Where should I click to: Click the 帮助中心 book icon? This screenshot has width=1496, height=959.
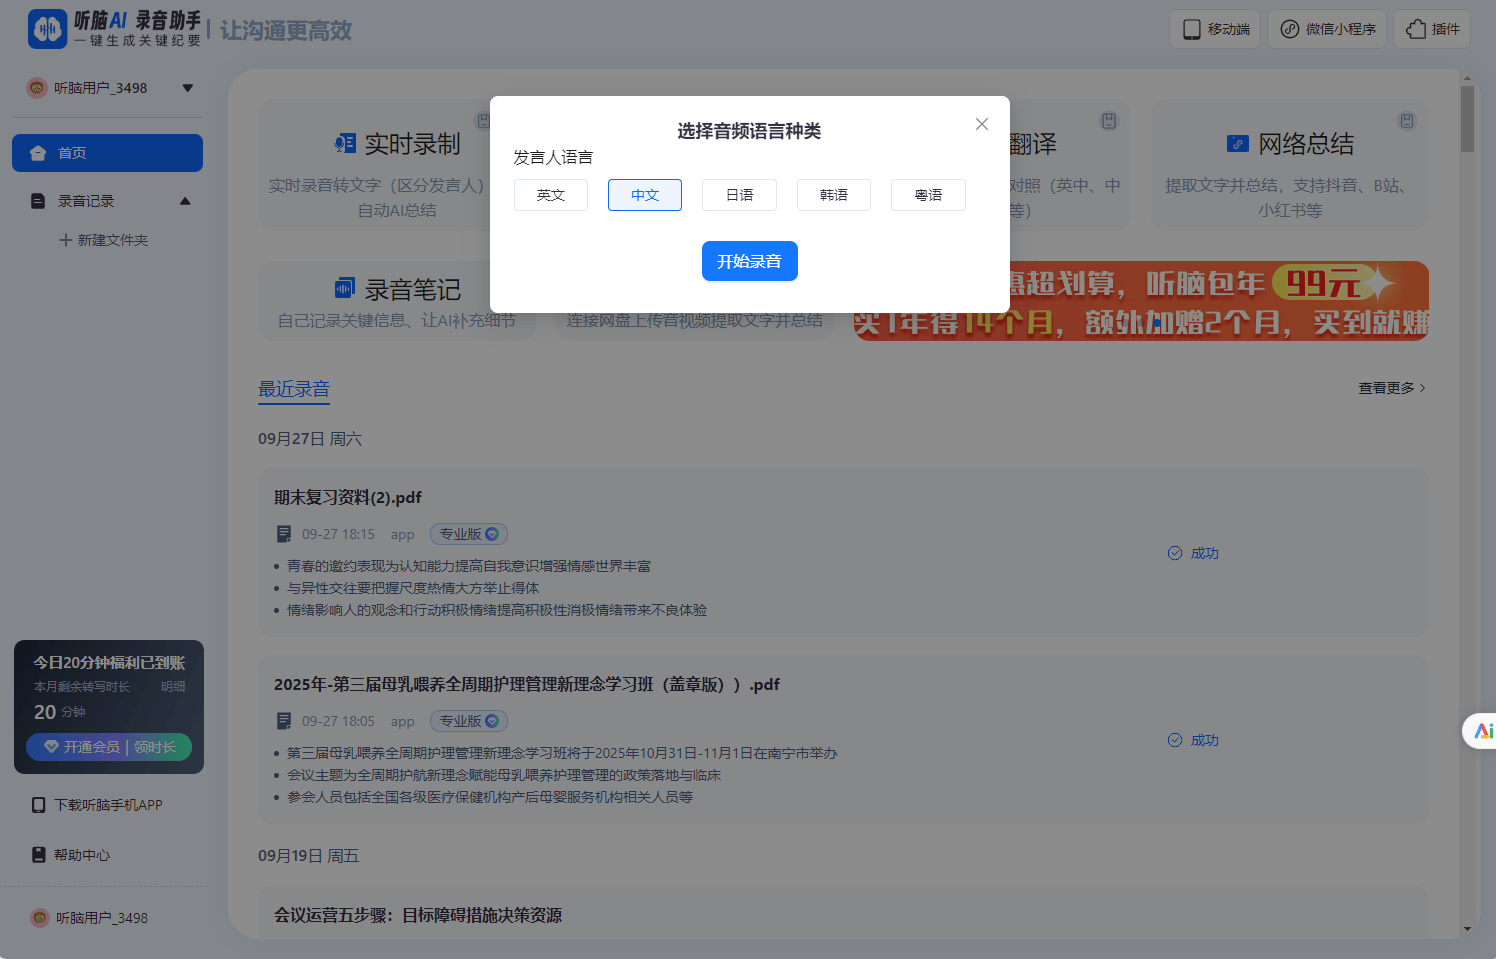39,855
